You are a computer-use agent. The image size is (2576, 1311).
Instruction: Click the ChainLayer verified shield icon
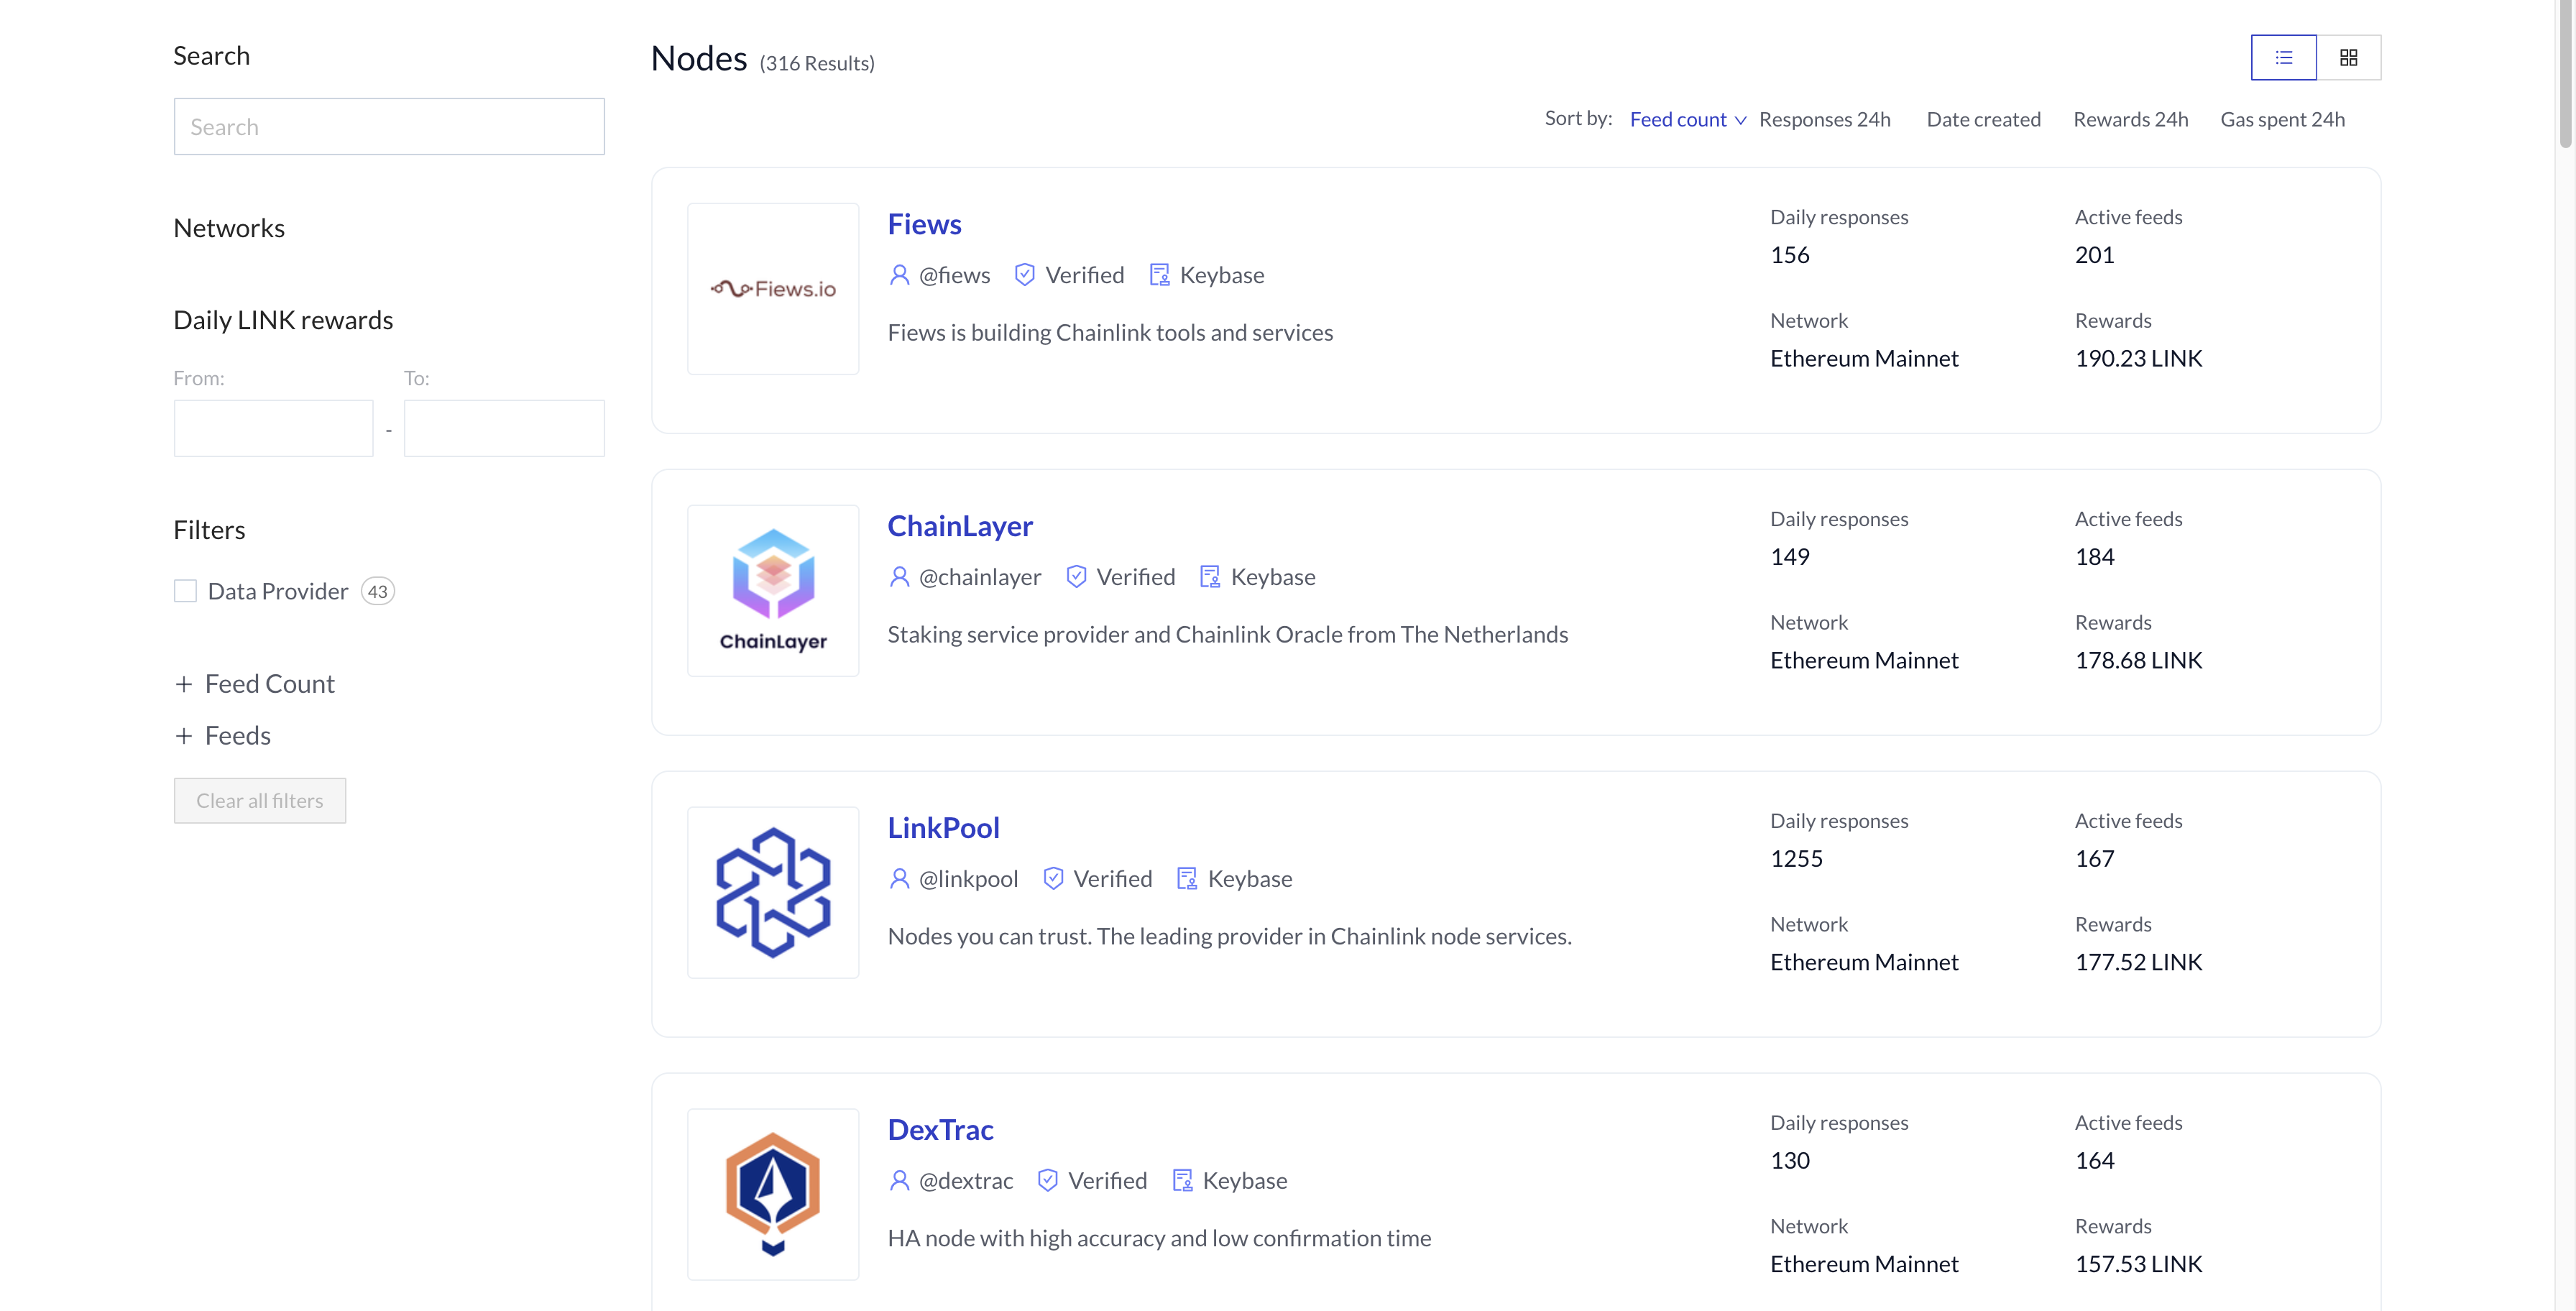point(1077,575)
